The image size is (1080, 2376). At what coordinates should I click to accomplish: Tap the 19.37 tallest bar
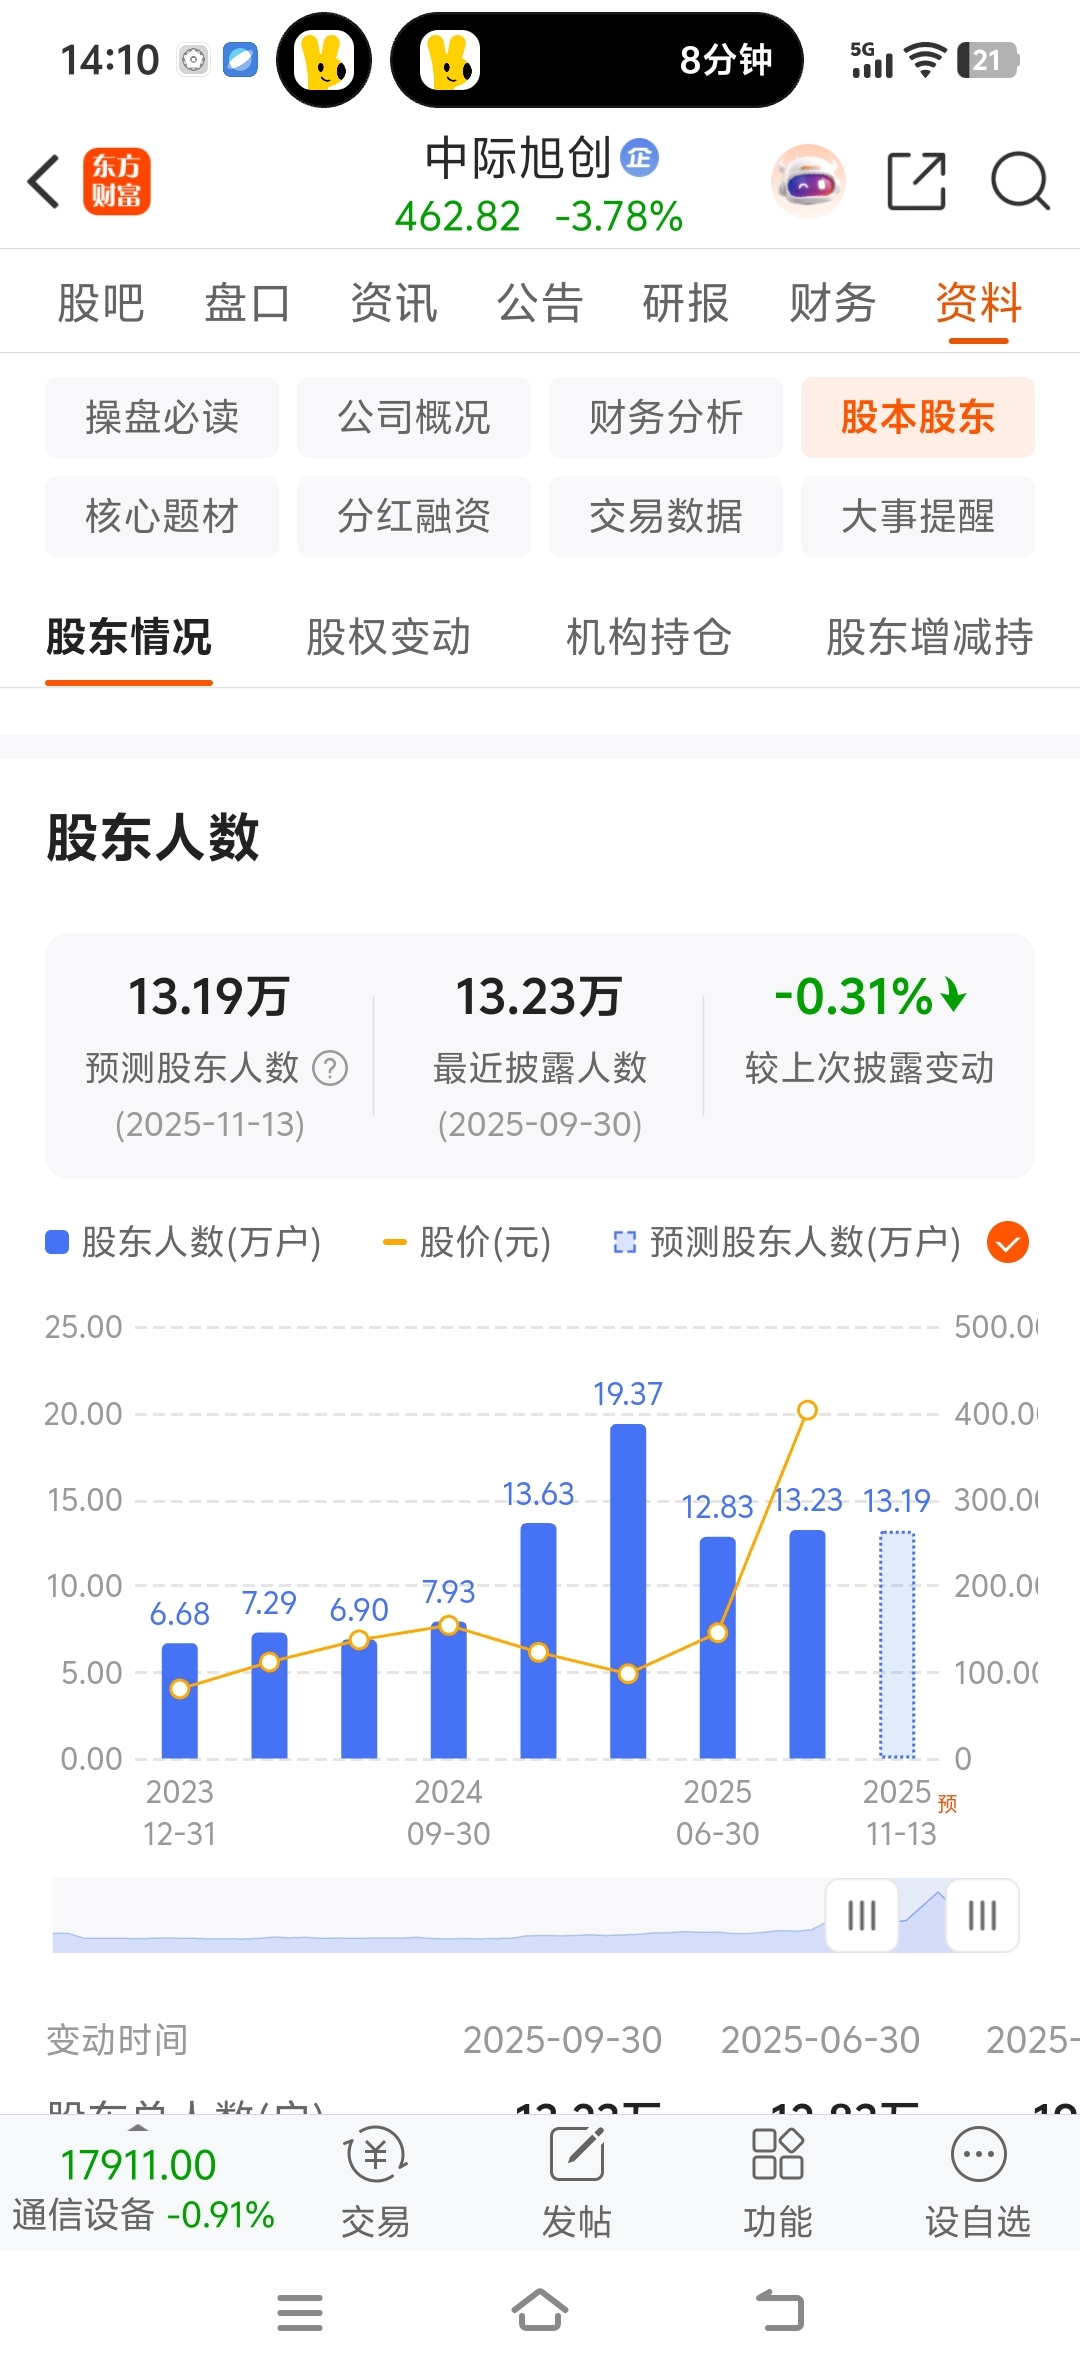tap(628, 1591)
